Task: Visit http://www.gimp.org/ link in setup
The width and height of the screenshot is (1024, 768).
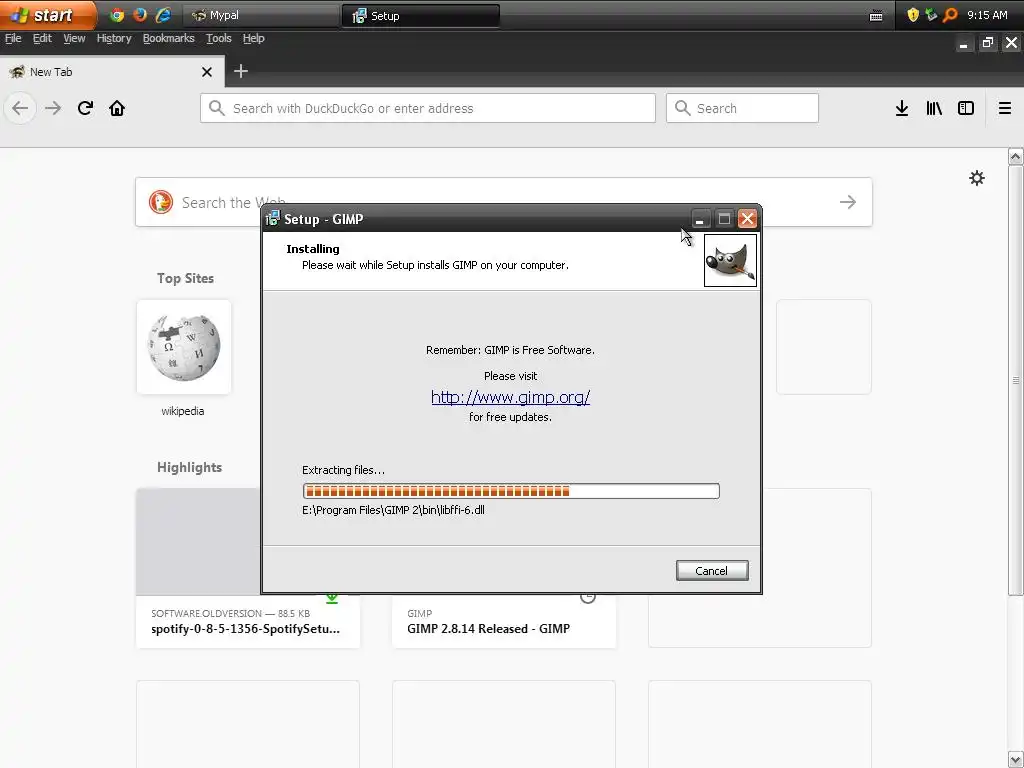Action: 511,397
